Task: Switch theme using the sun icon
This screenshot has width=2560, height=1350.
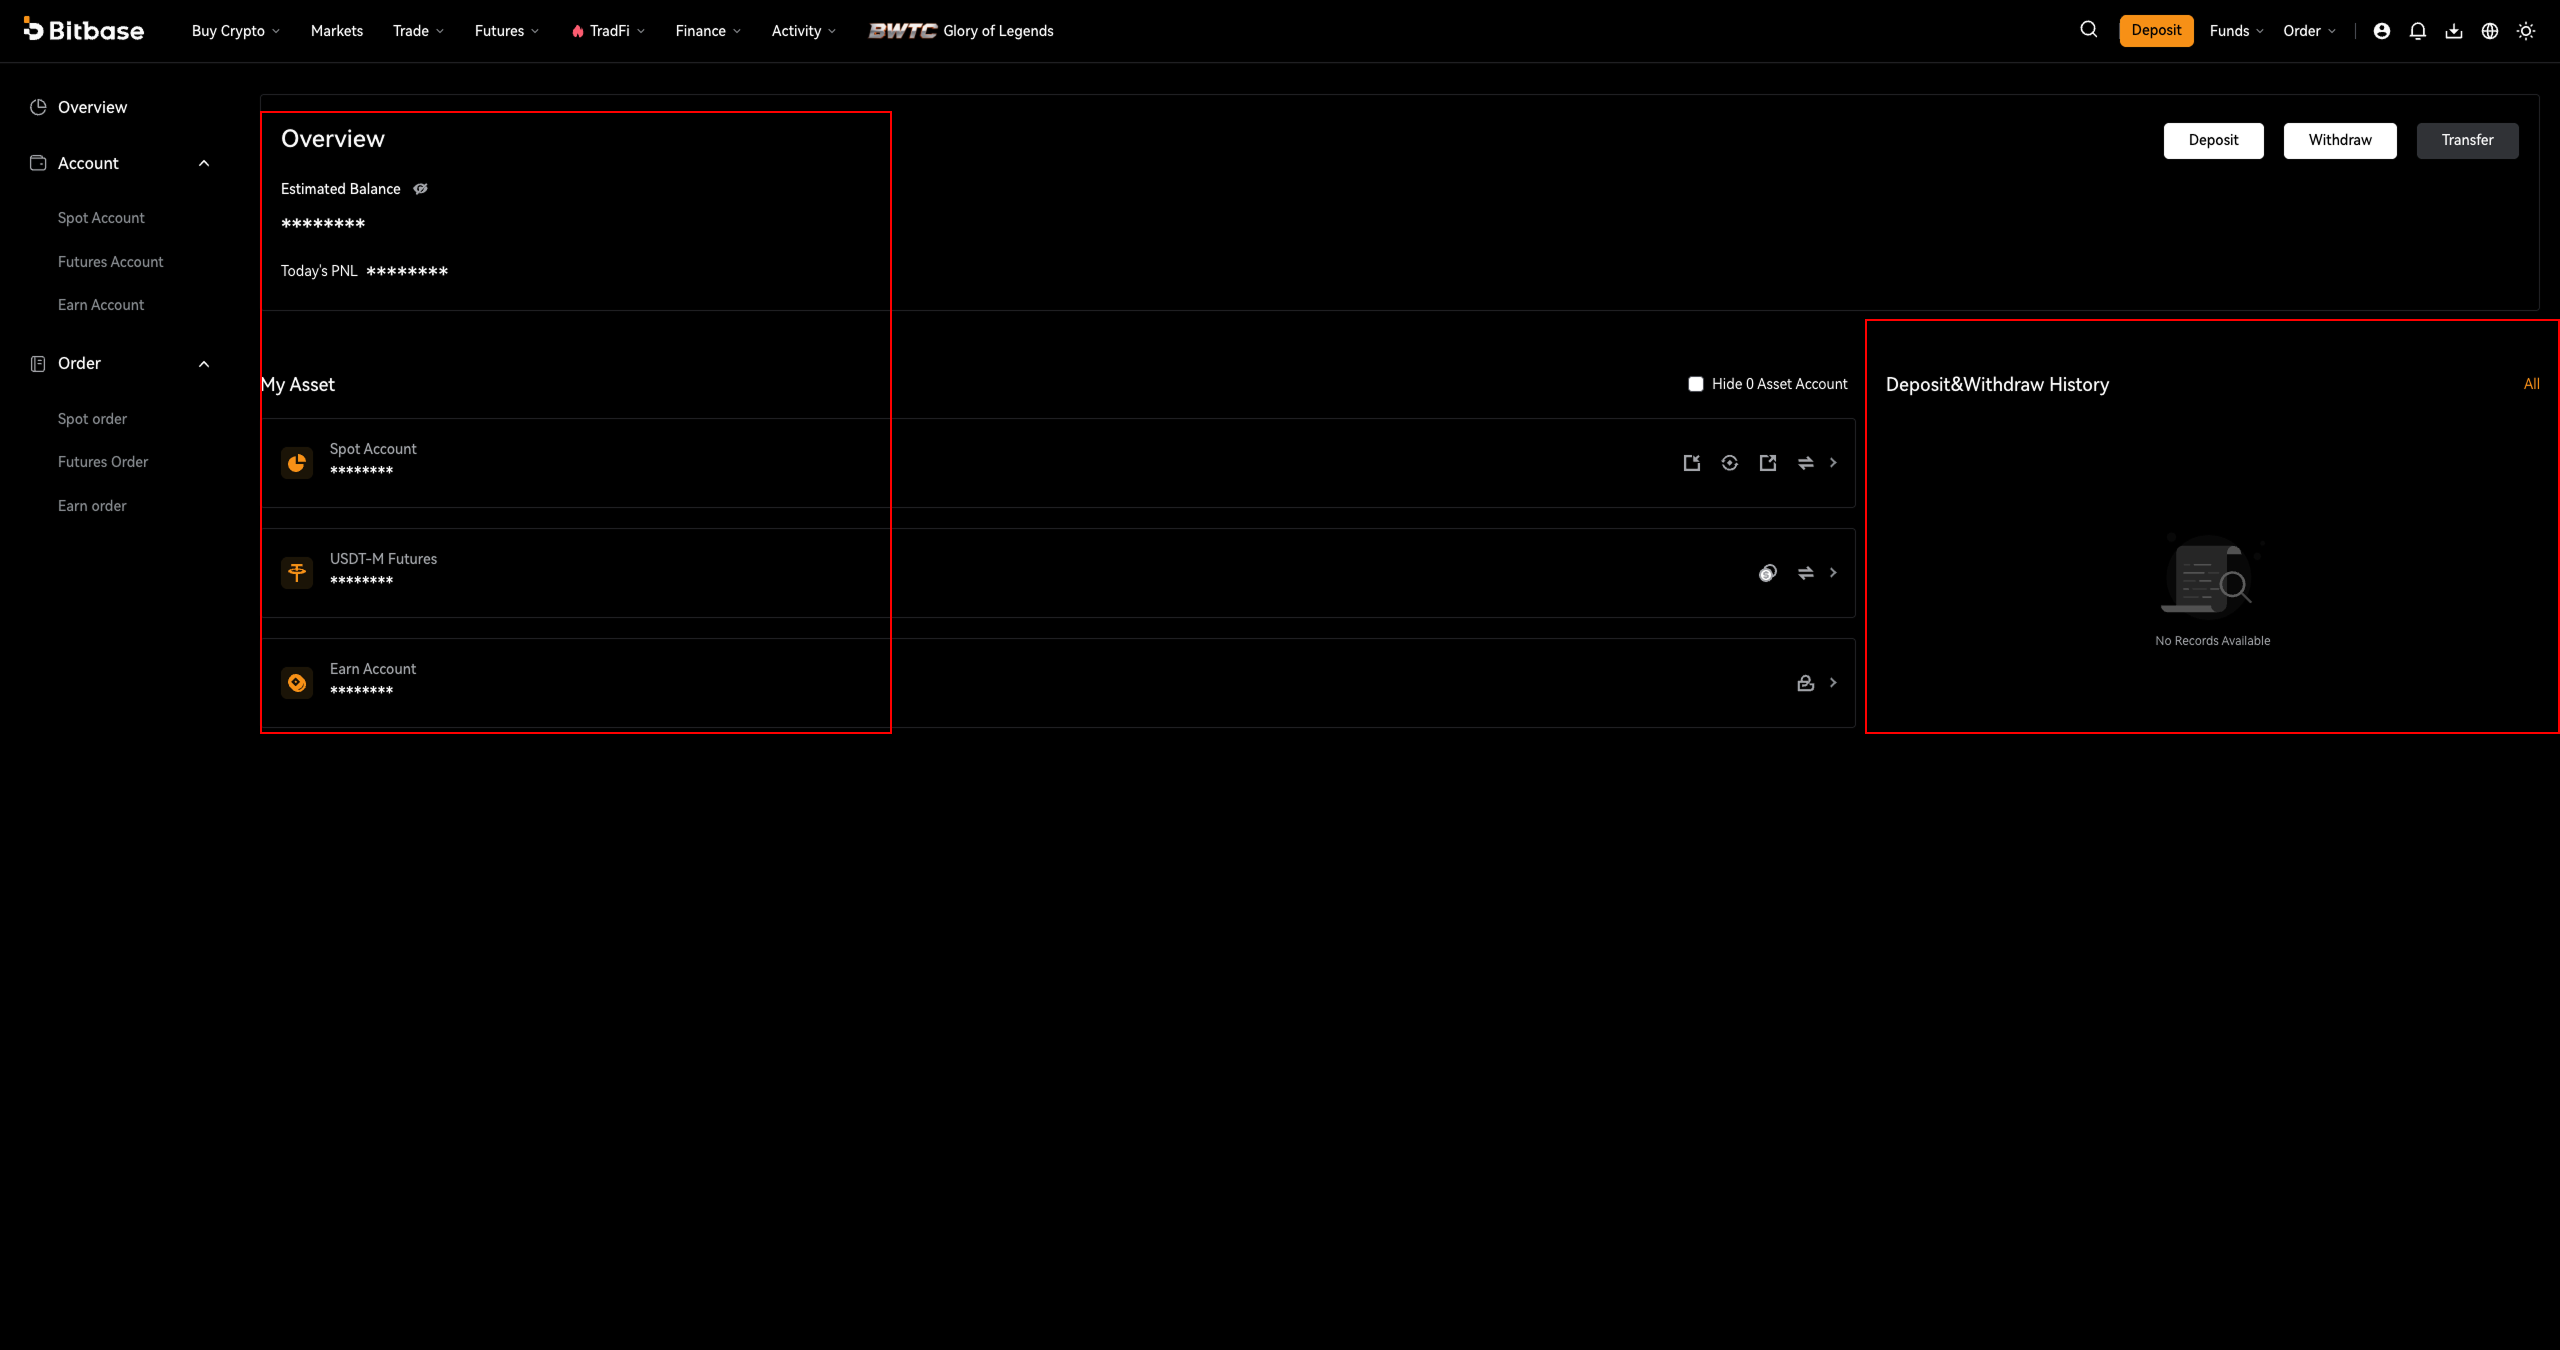Action: click(2526, 31)
